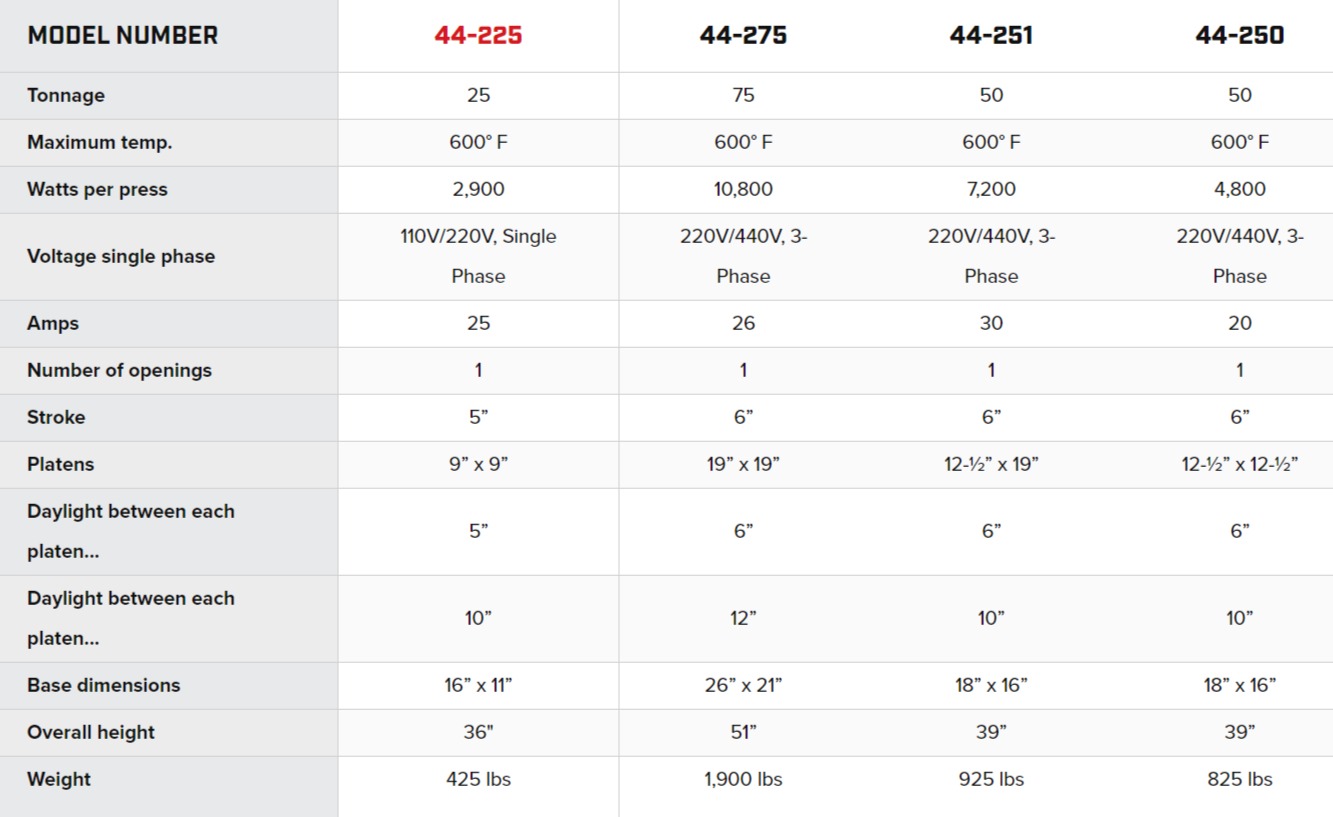The image size is (1333, 817).
Task: Click the Number of openings row label
Action: tap(120, 371)
